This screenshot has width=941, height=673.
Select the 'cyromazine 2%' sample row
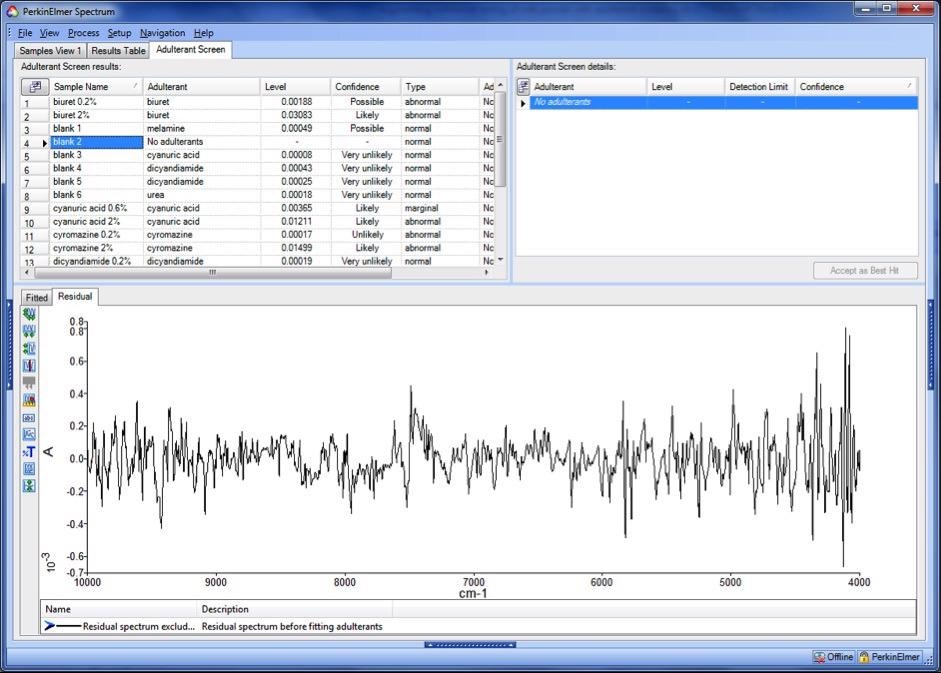(x=257, y=248)
